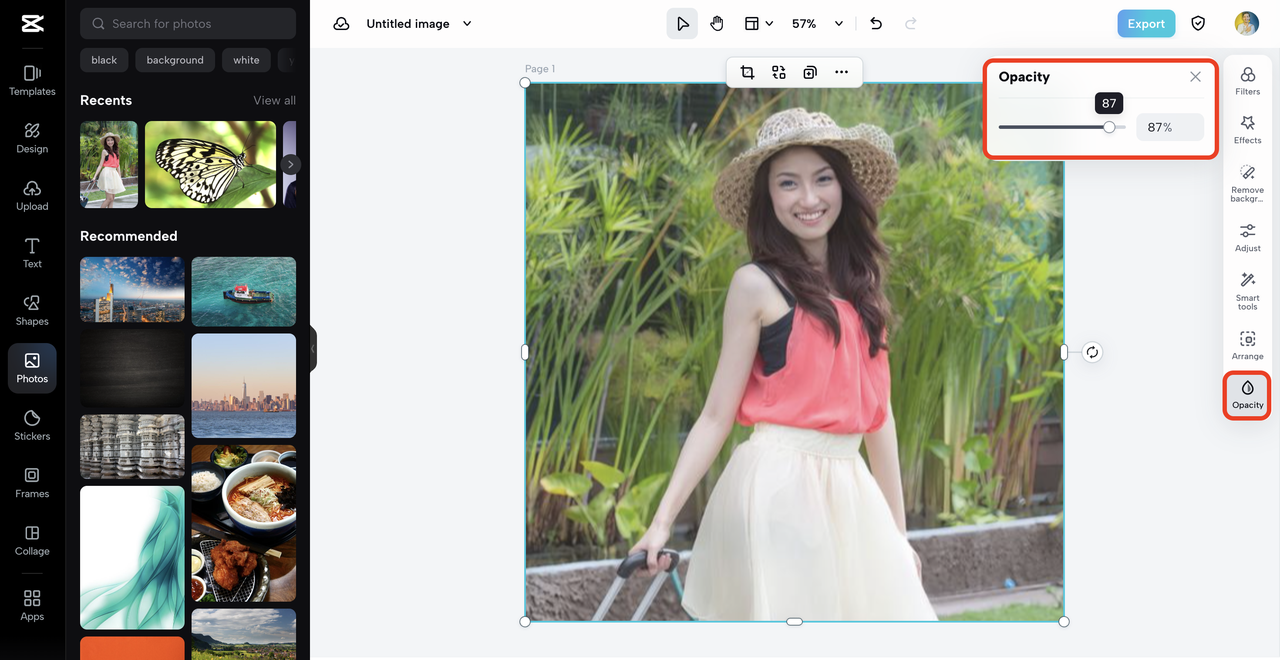Image resolution: width=1280 pixels, height=660 pixels.
Task: Open the Design panel
Action: (x=32, y=138)
